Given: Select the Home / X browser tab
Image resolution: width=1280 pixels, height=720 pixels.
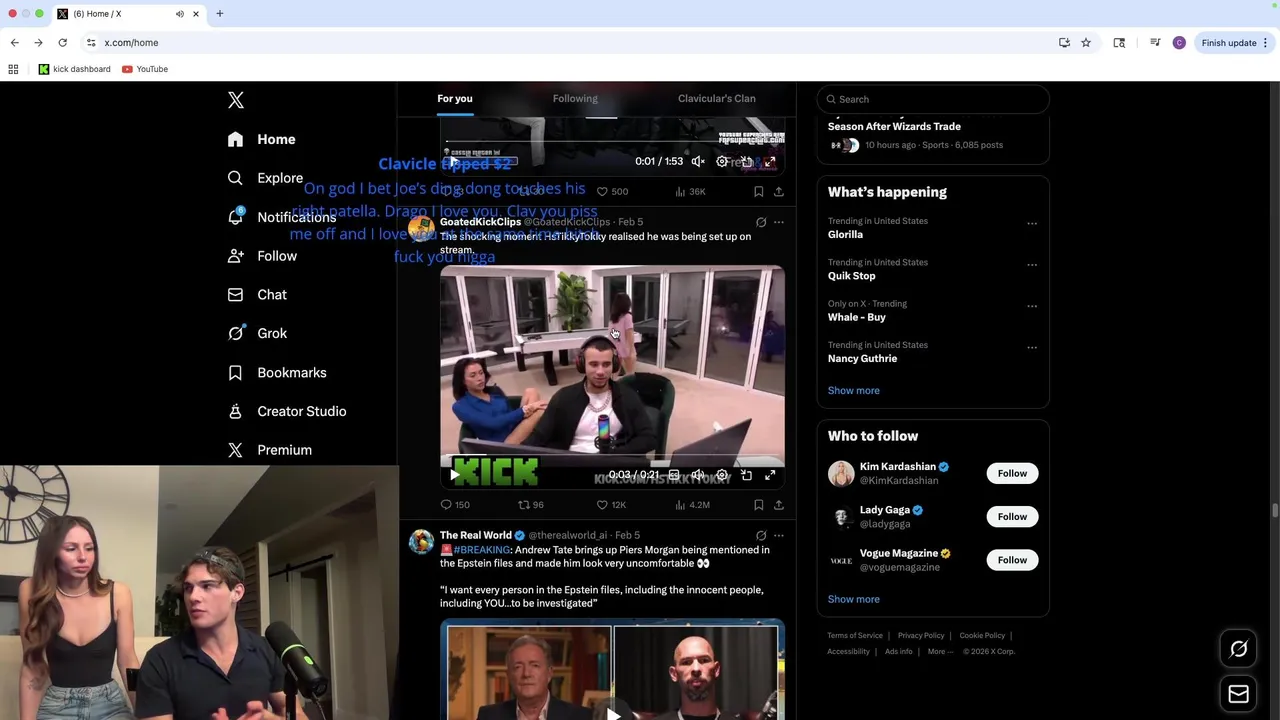Looking at the screenshot, I should click(x=127, y=14).
